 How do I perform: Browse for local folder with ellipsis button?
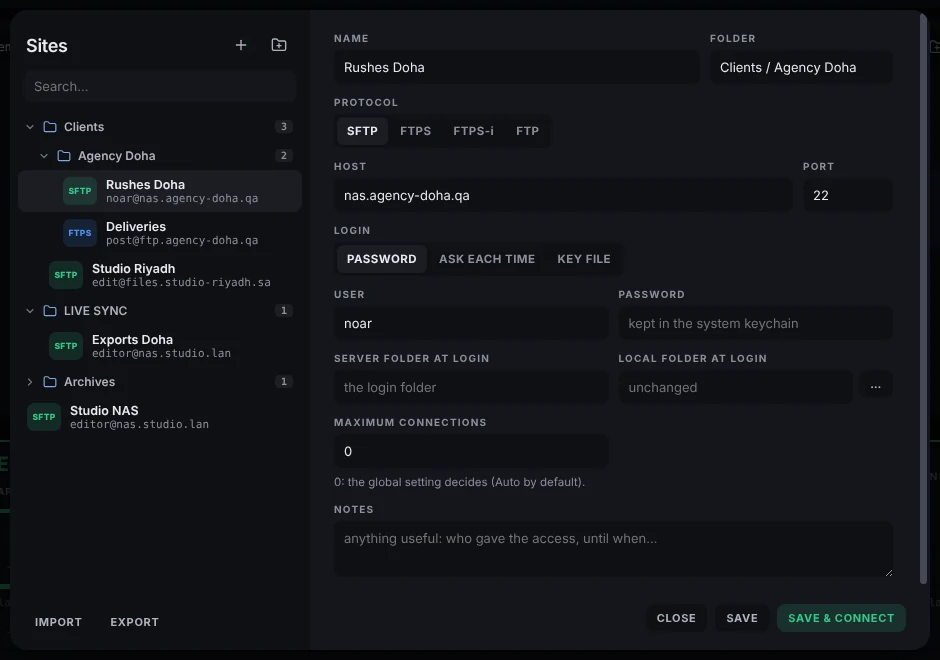(x=875, y=387)
